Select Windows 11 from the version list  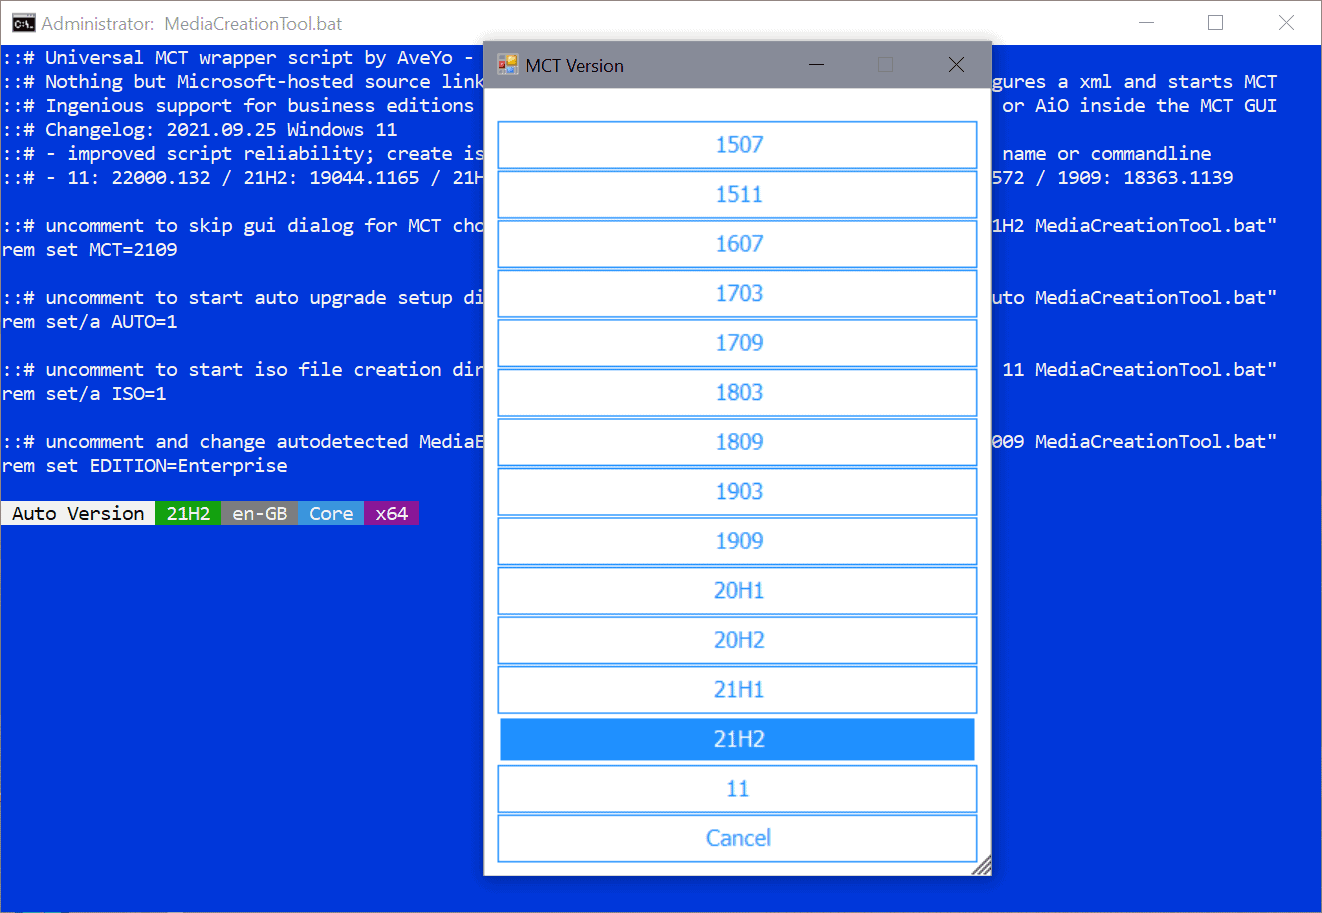coord(737,788)
